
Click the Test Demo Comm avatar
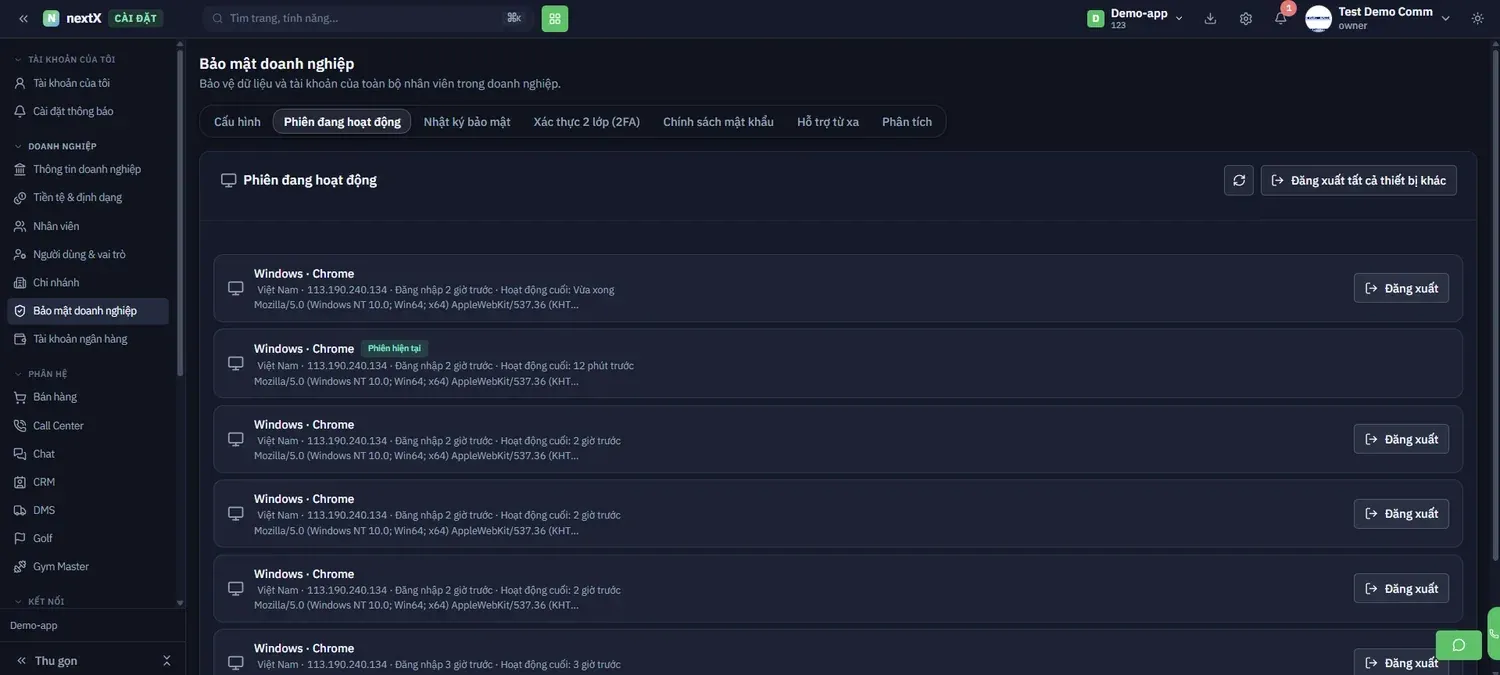(1318, 18)
